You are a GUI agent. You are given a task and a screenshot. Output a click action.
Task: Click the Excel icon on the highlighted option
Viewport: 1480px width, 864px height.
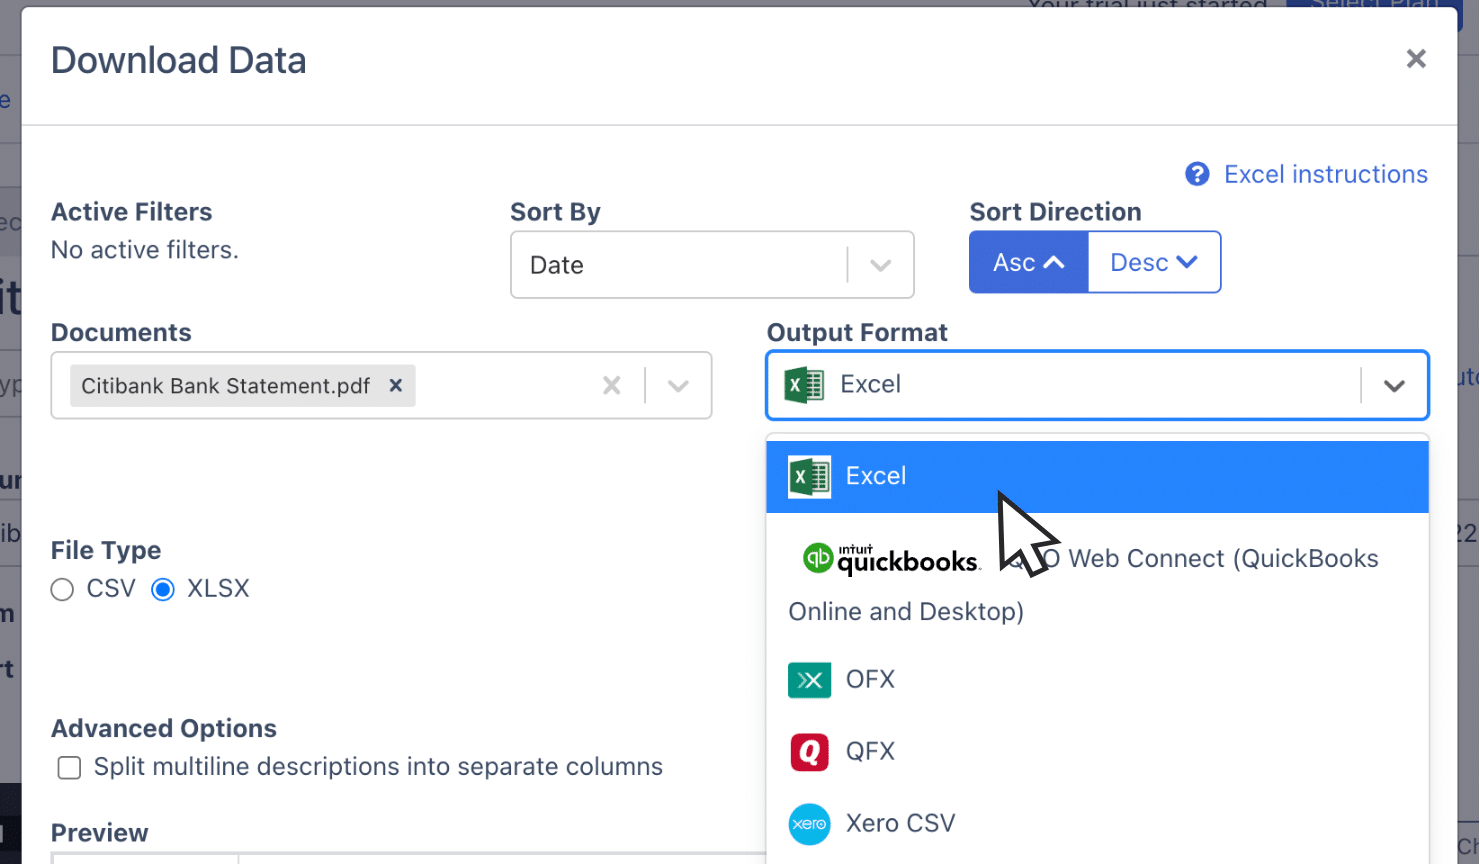click(x=809, y=476)
